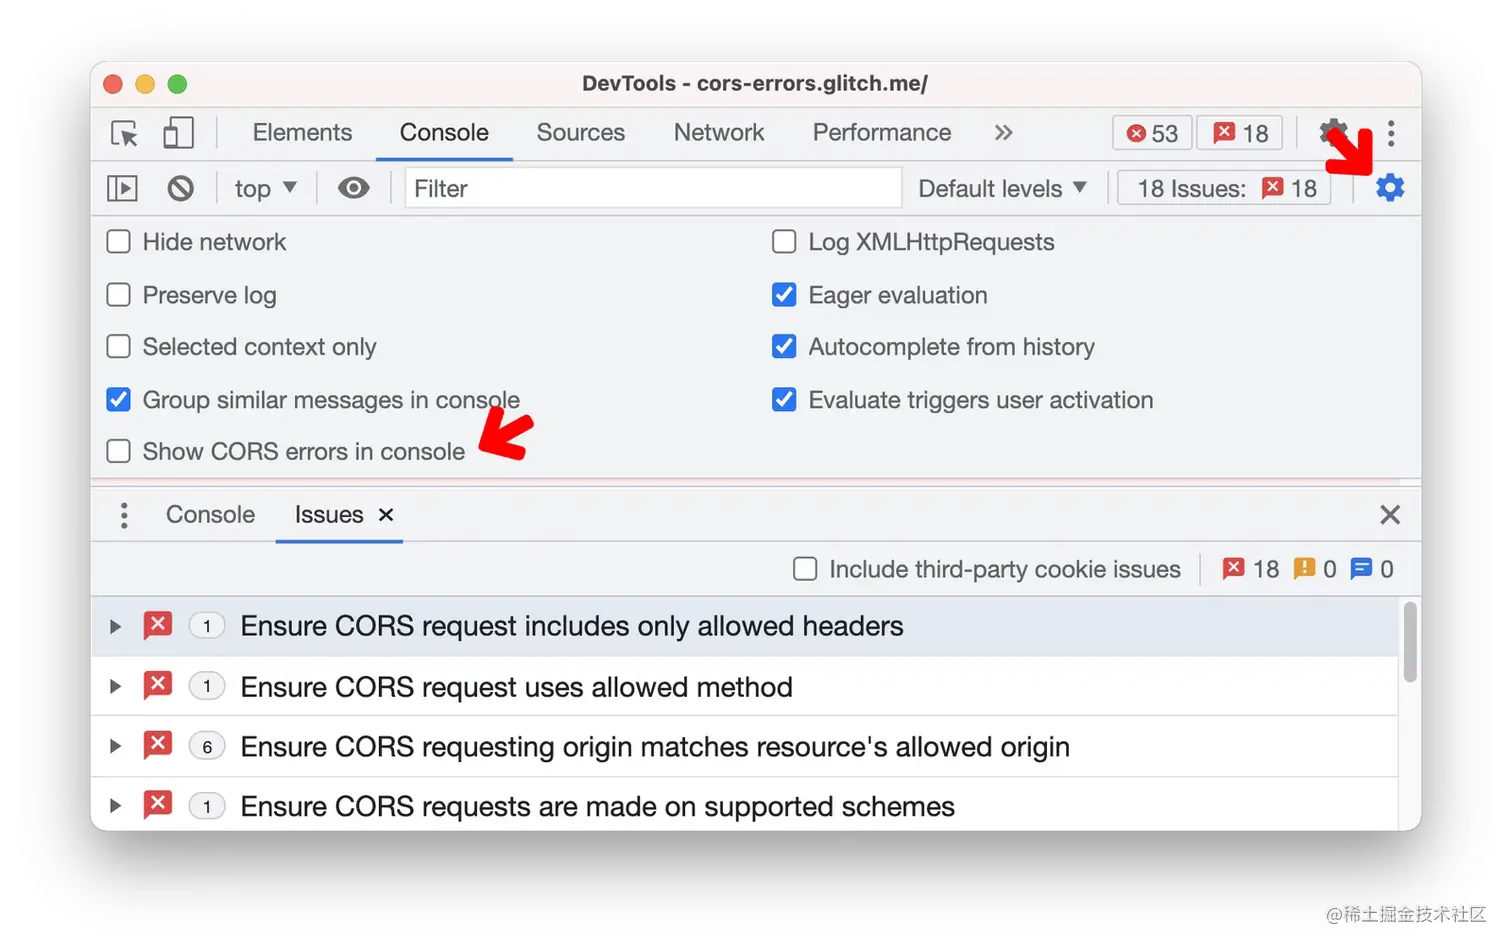Open the drawer three-dot menu

coord(124,515)
